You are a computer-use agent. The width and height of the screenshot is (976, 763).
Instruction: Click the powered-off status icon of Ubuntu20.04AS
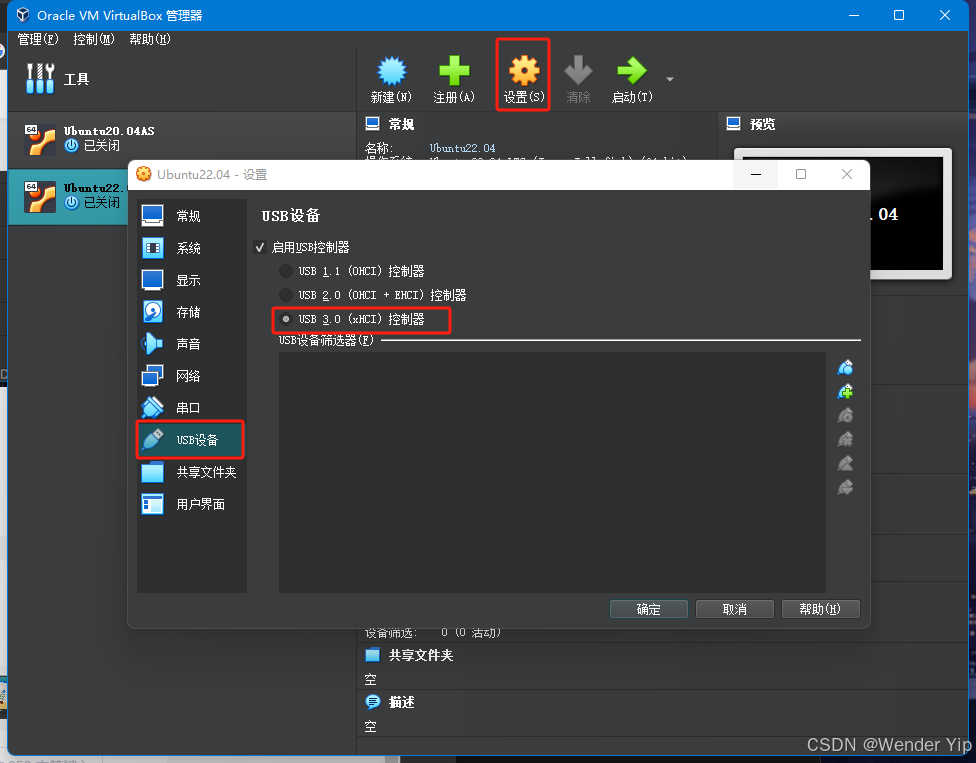tap(72, 146)
